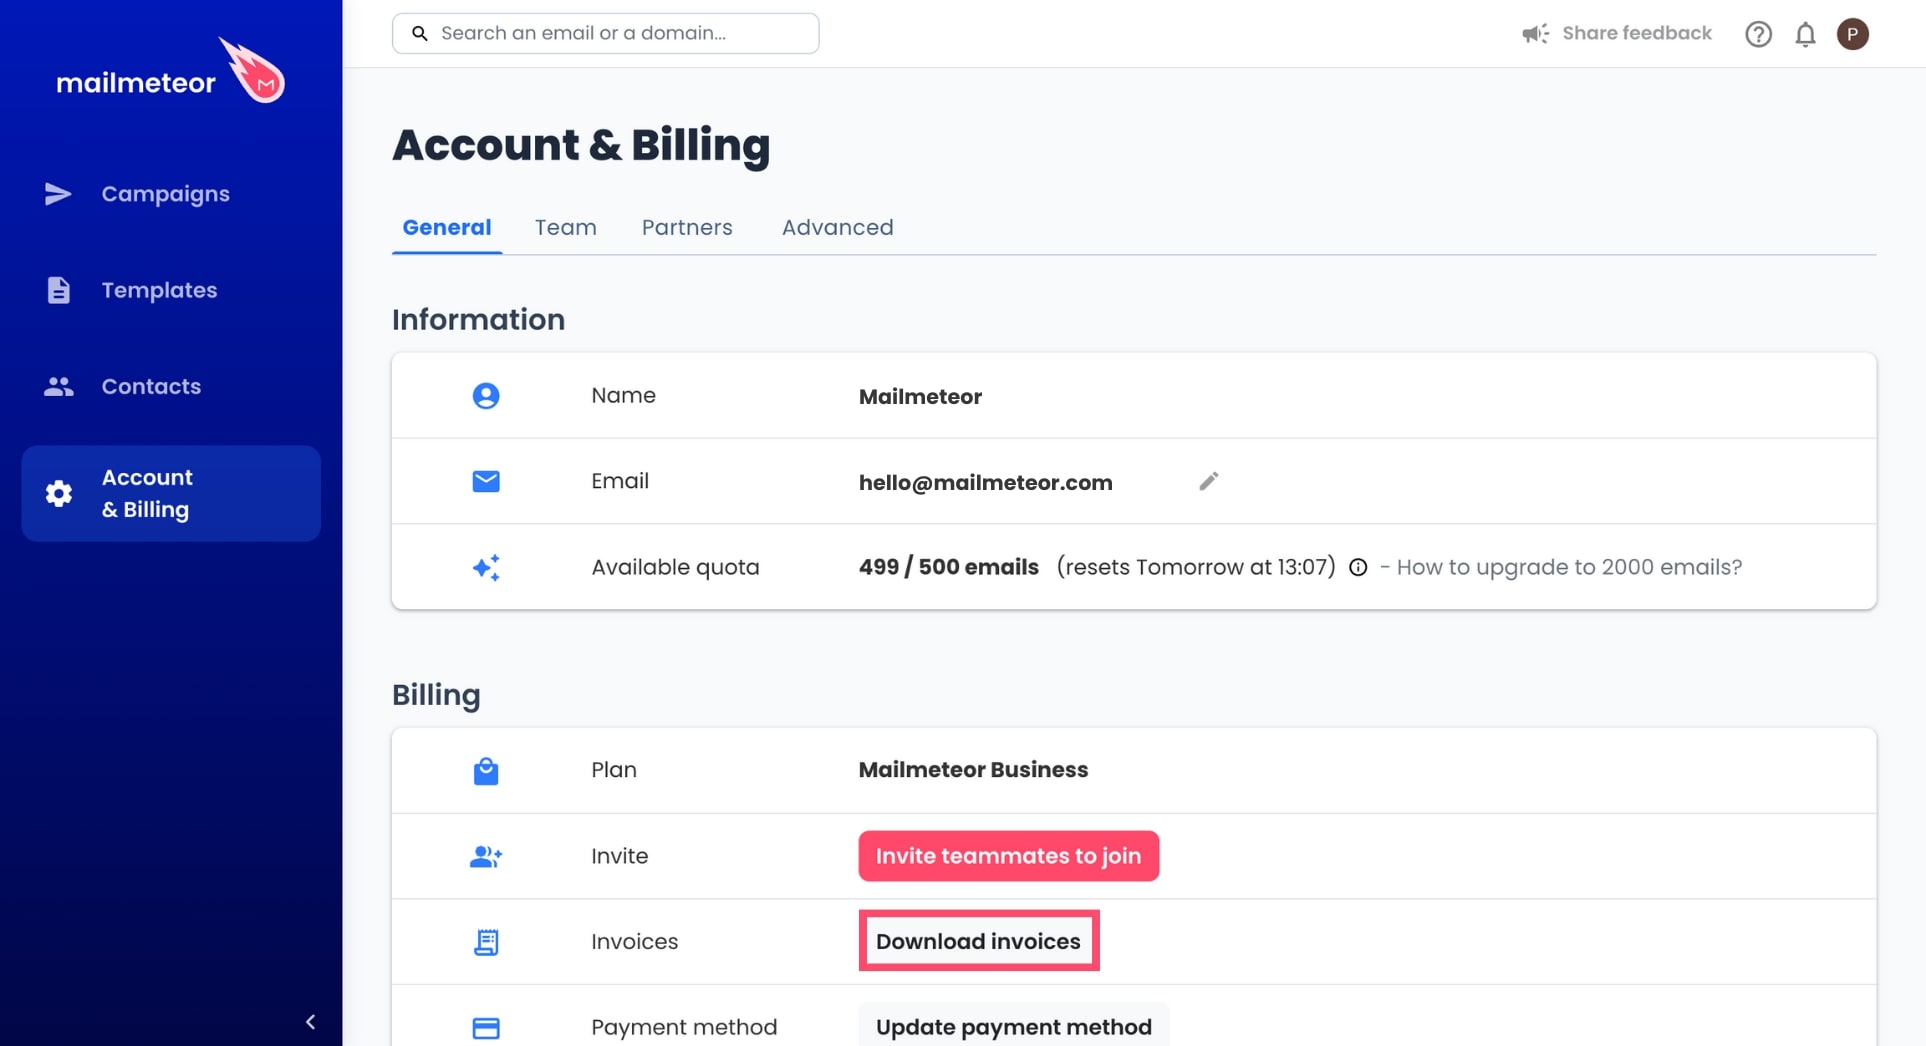The image size is (1926, 1046).
Task: Click the Mailmeteor logo
Action: (x=170, y=71)
